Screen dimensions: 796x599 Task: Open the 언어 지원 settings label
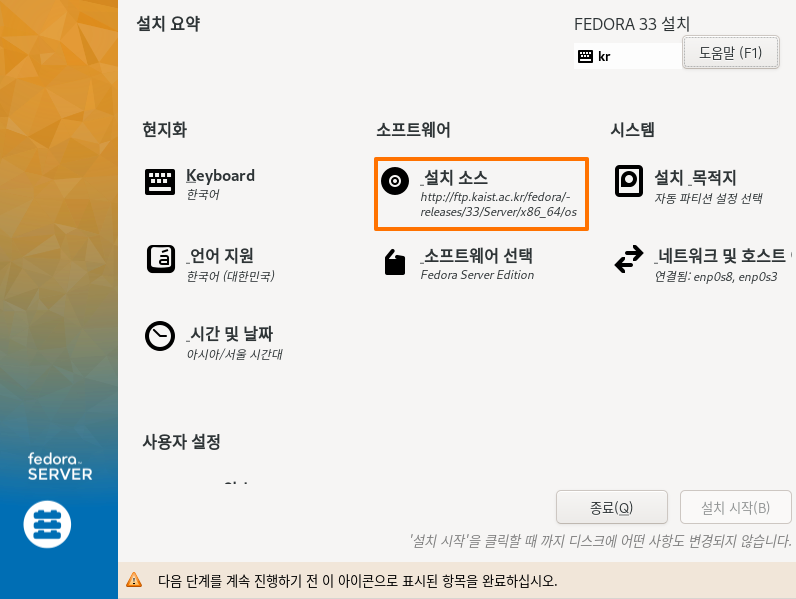pyautogui.click(x=220, y=255)
